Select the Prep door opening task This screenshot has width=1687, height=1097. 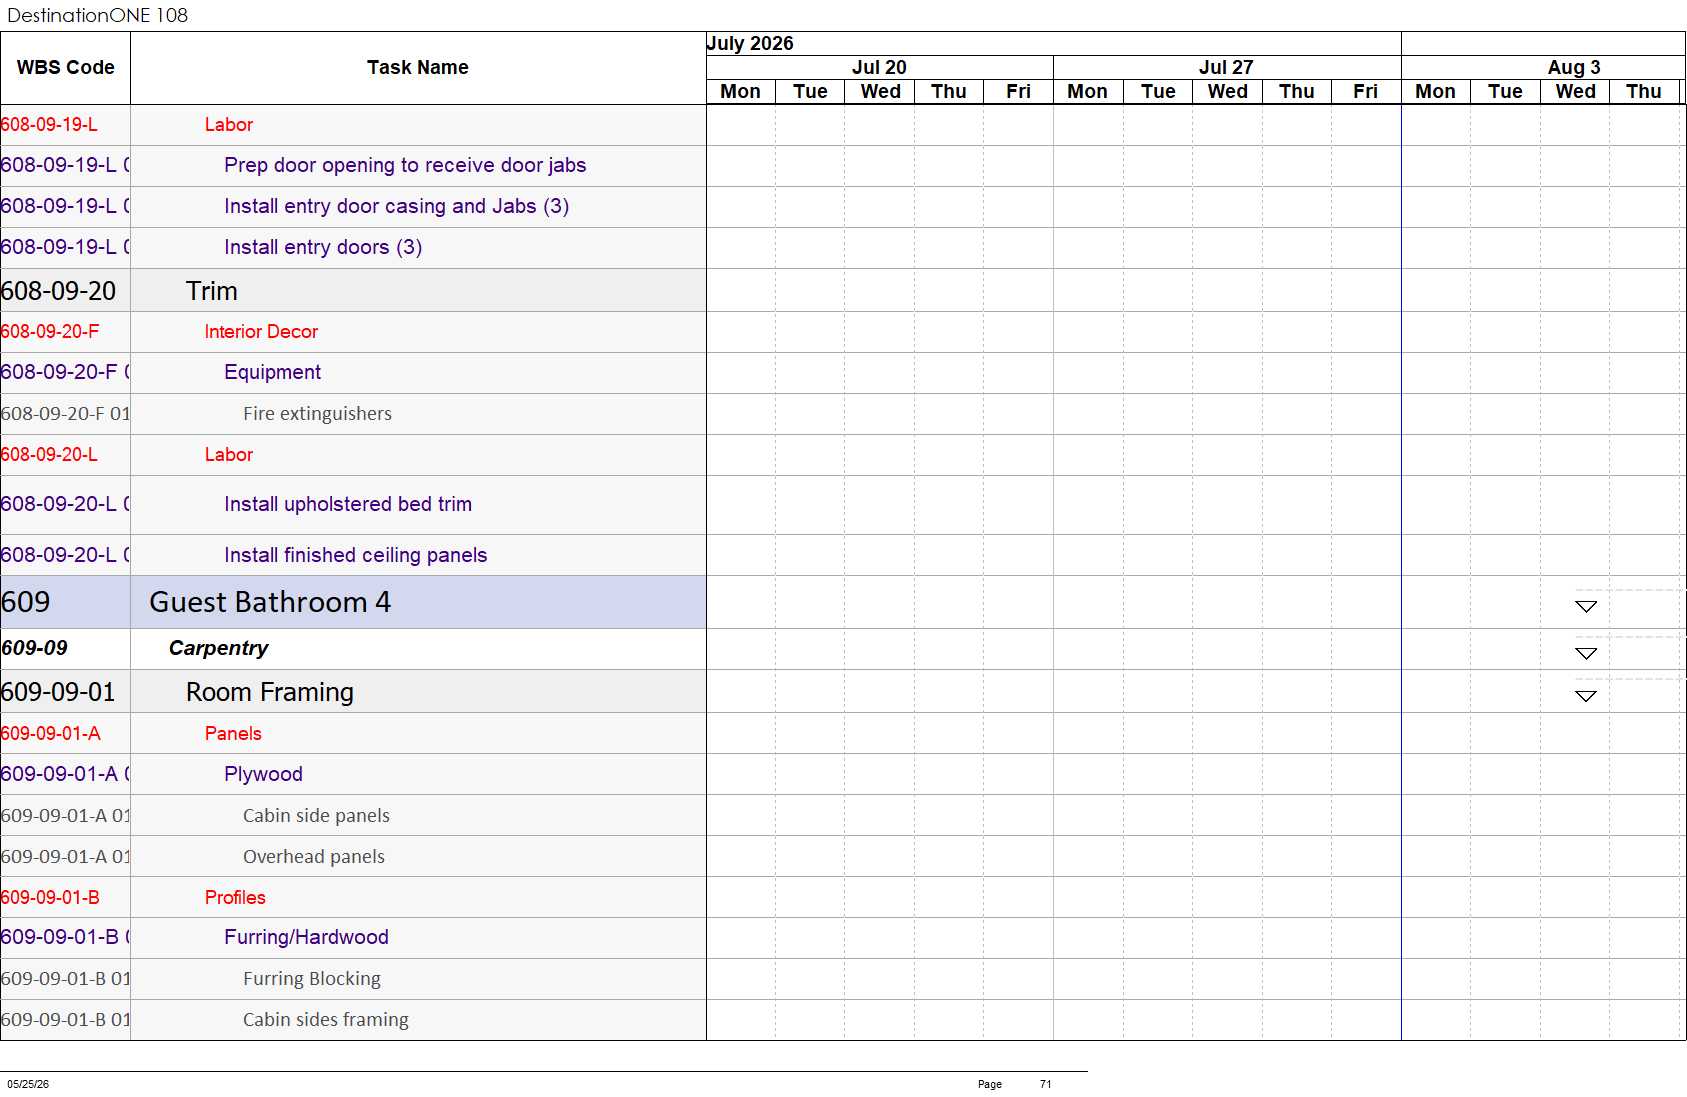(405, 165)
